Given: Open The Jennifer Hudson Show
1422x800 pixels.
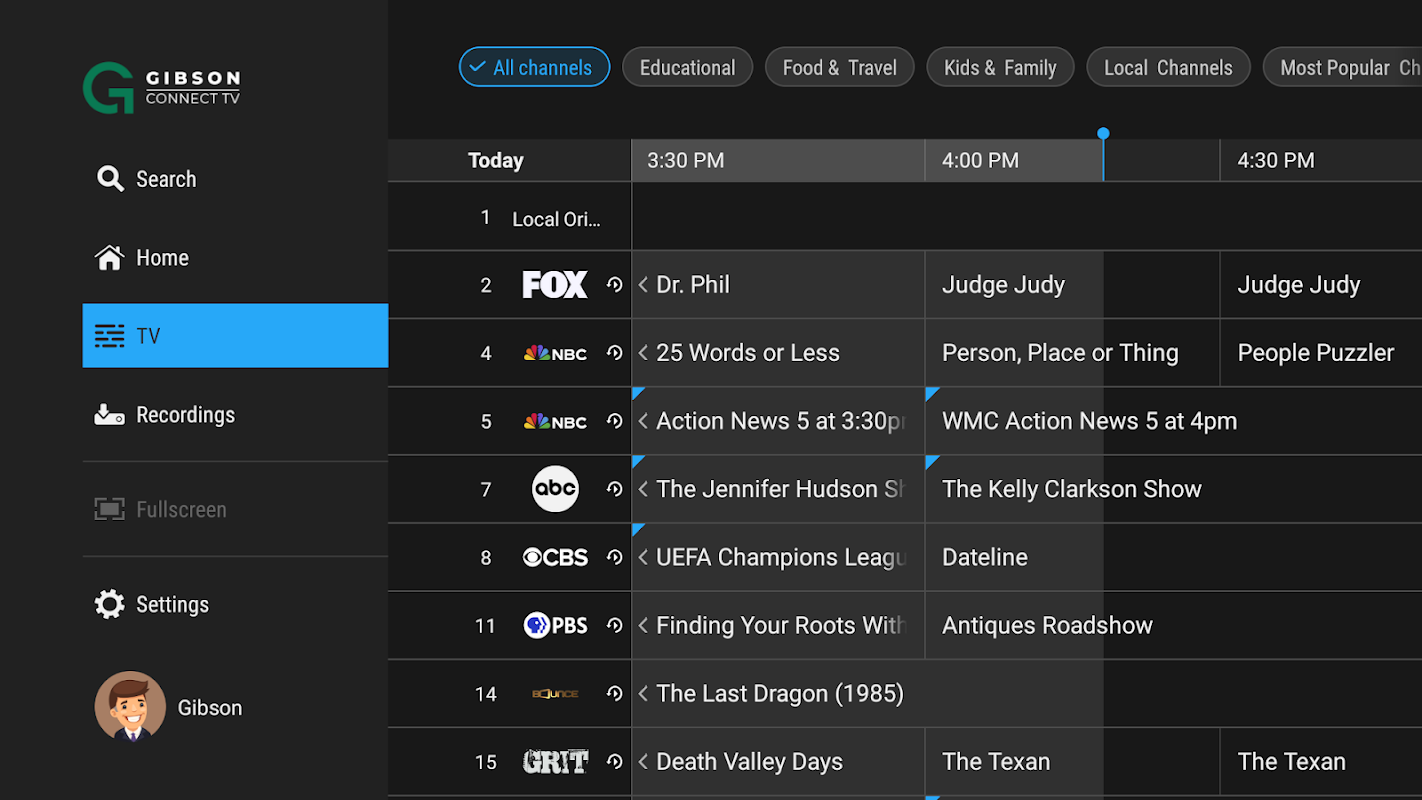Looking at the screenshot, I should [778, 489].
